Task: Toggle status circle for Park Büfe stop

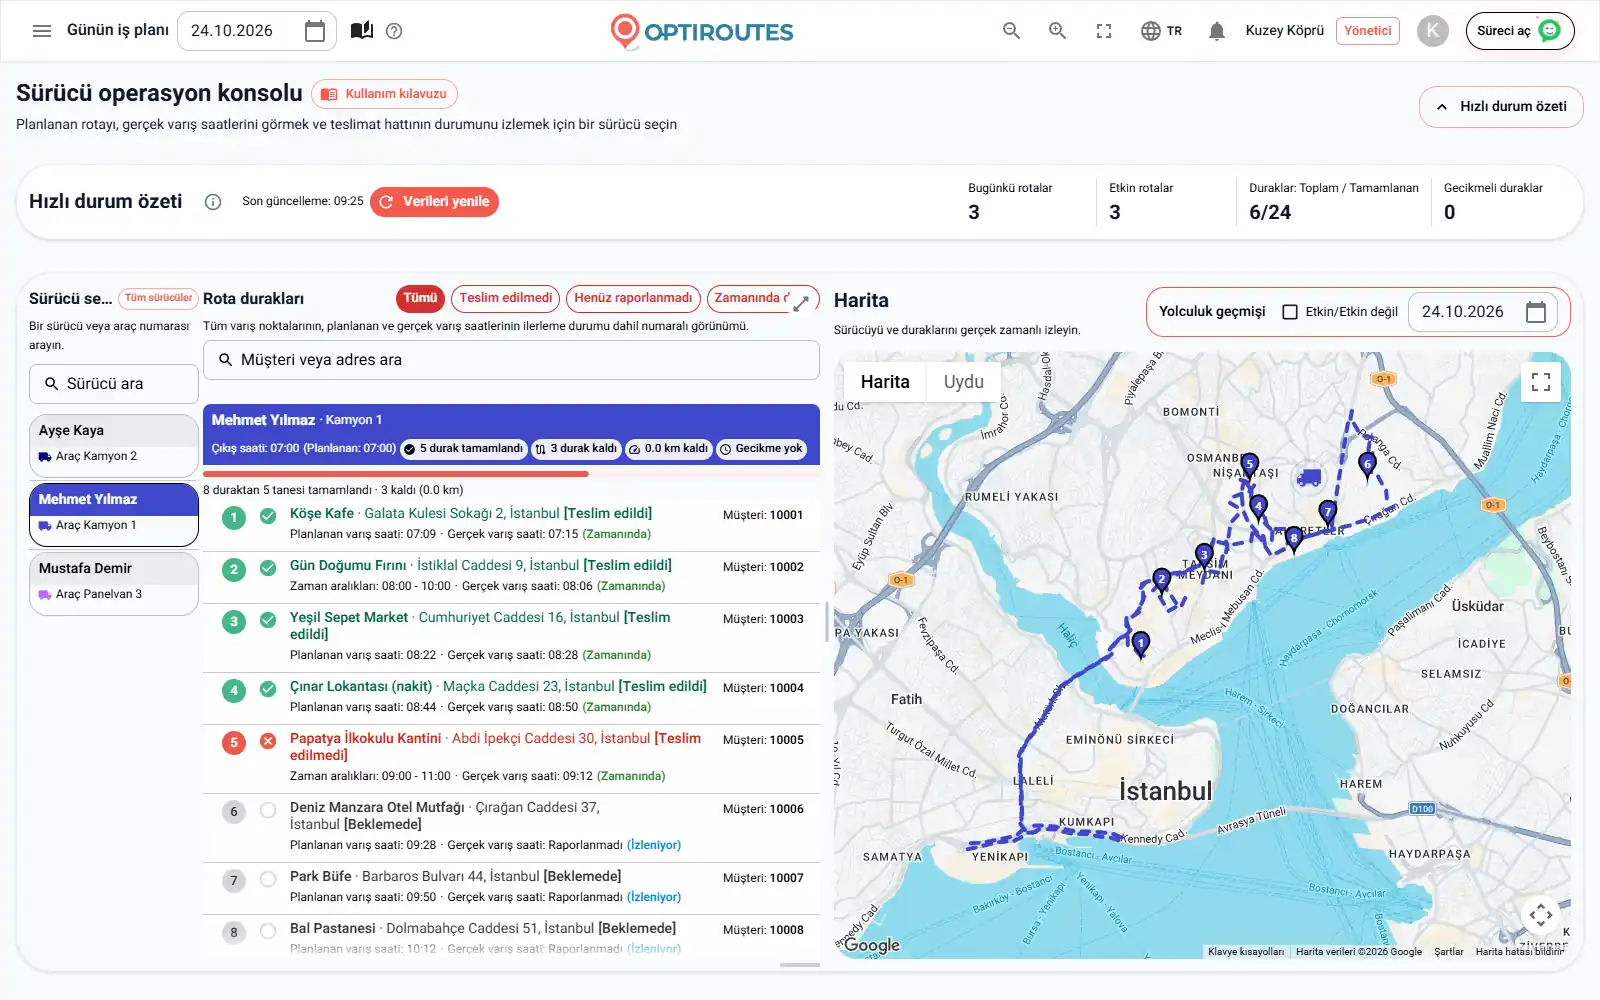Action: tap(268, 880)
